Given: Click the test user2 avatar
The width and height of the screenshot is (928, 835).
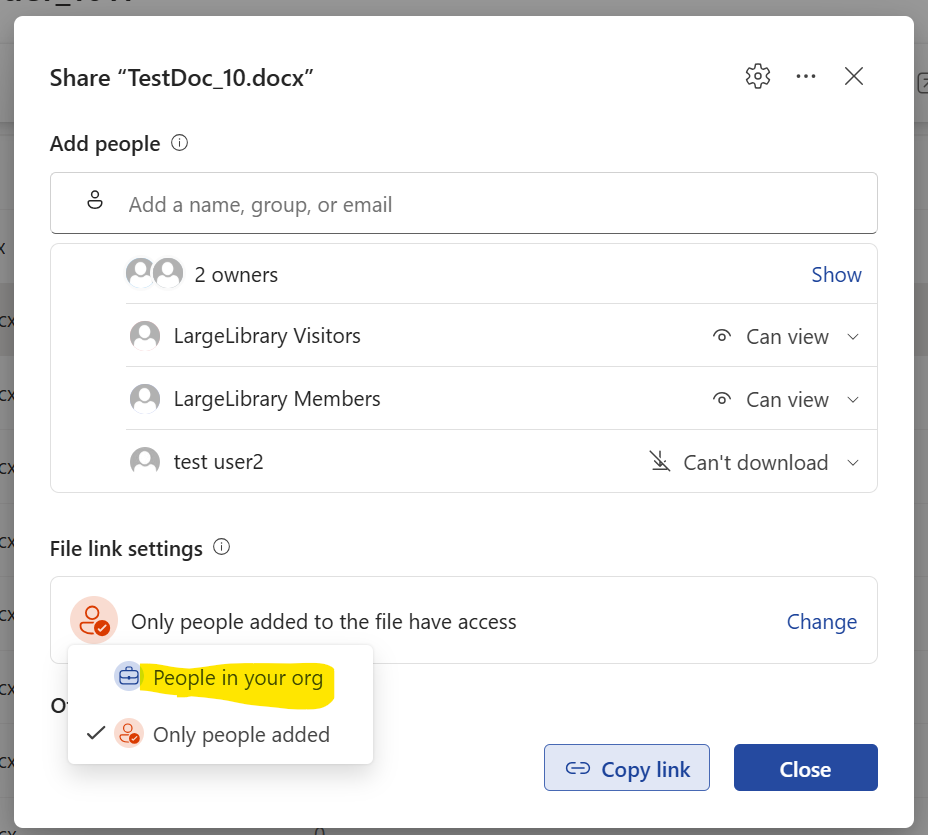Looking at the screenshot, I should click(145, 462).
